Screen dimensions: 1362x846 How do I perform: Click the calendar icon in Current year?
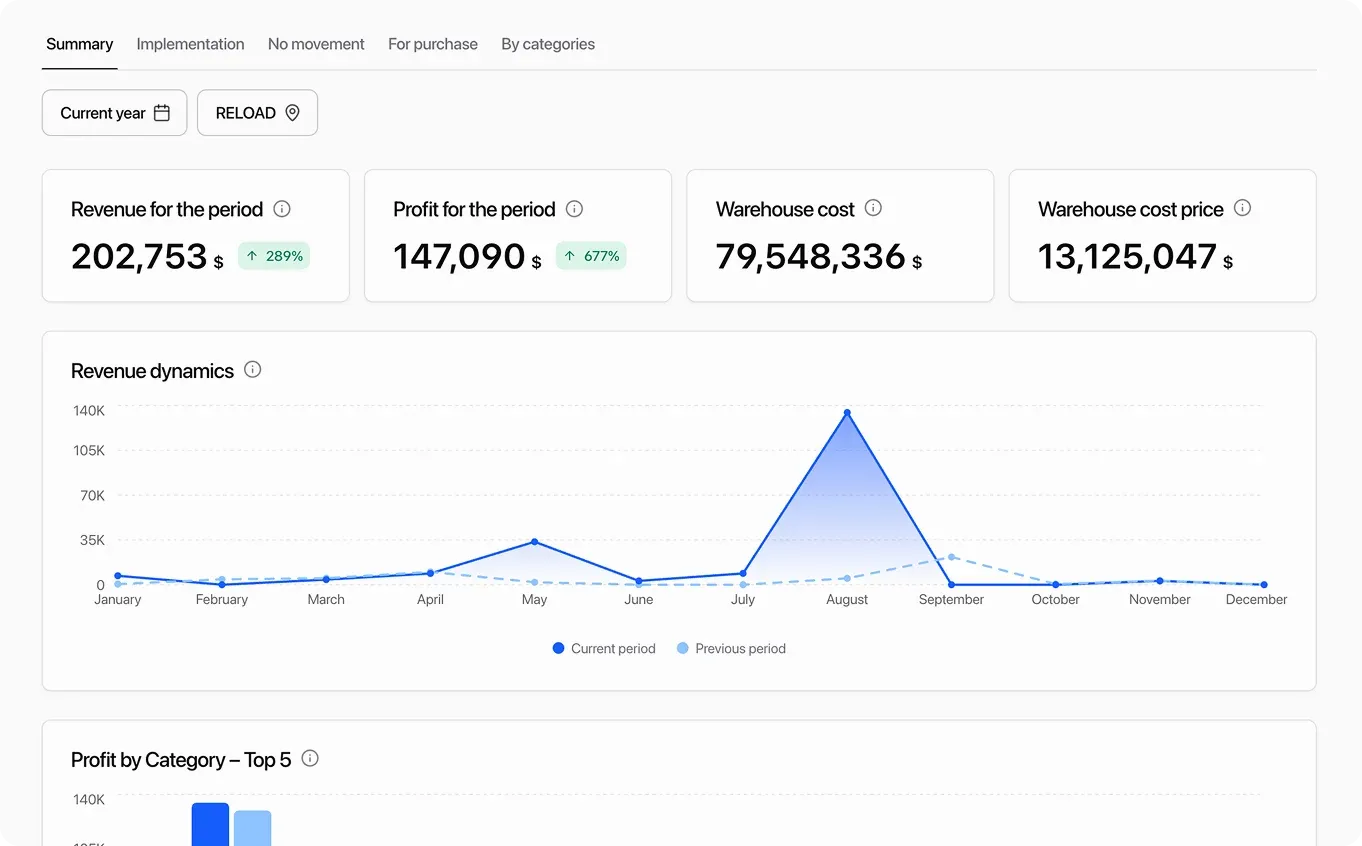[162, 113]
